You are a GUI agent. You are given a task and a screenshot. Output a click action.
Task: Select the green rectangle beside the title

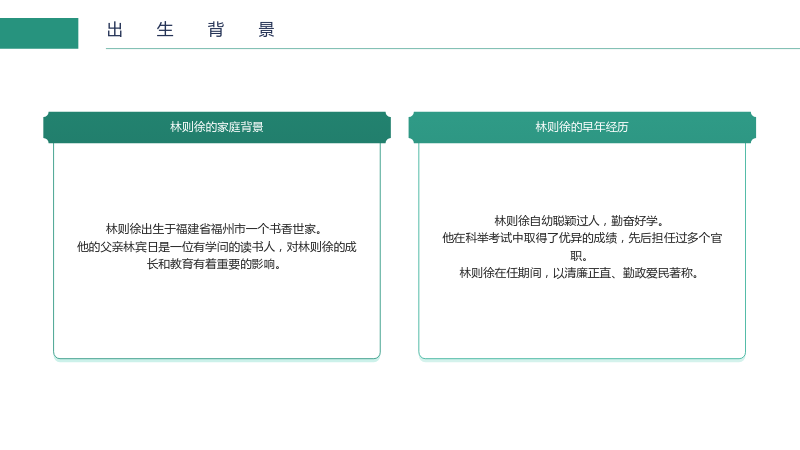point(39,33)
